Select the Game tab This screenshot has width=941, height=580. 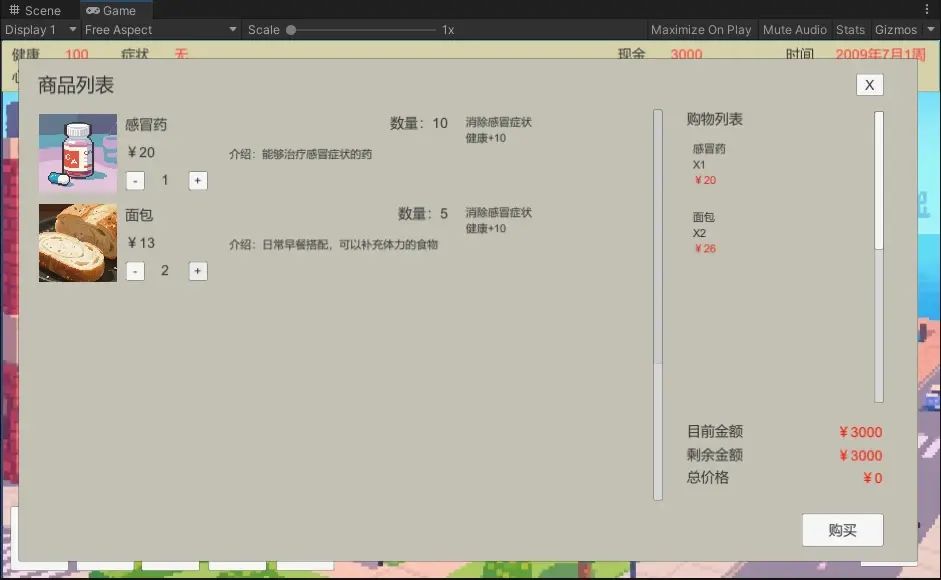point(112,10)
